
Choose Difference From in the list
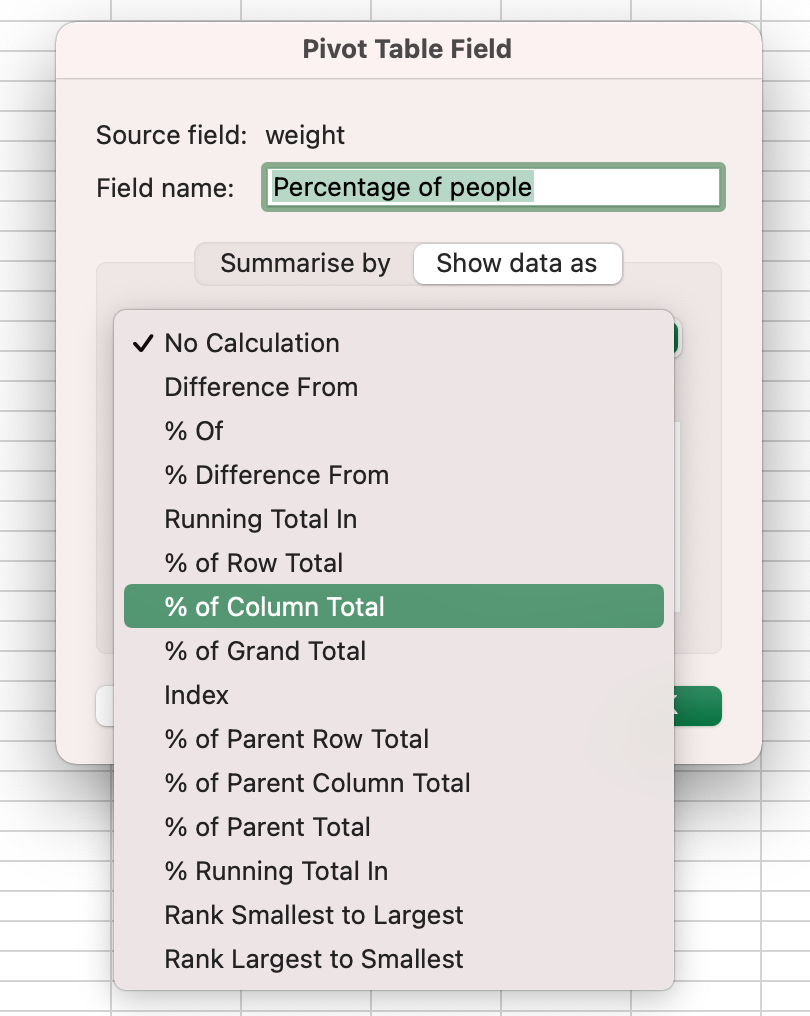point(261,387)
